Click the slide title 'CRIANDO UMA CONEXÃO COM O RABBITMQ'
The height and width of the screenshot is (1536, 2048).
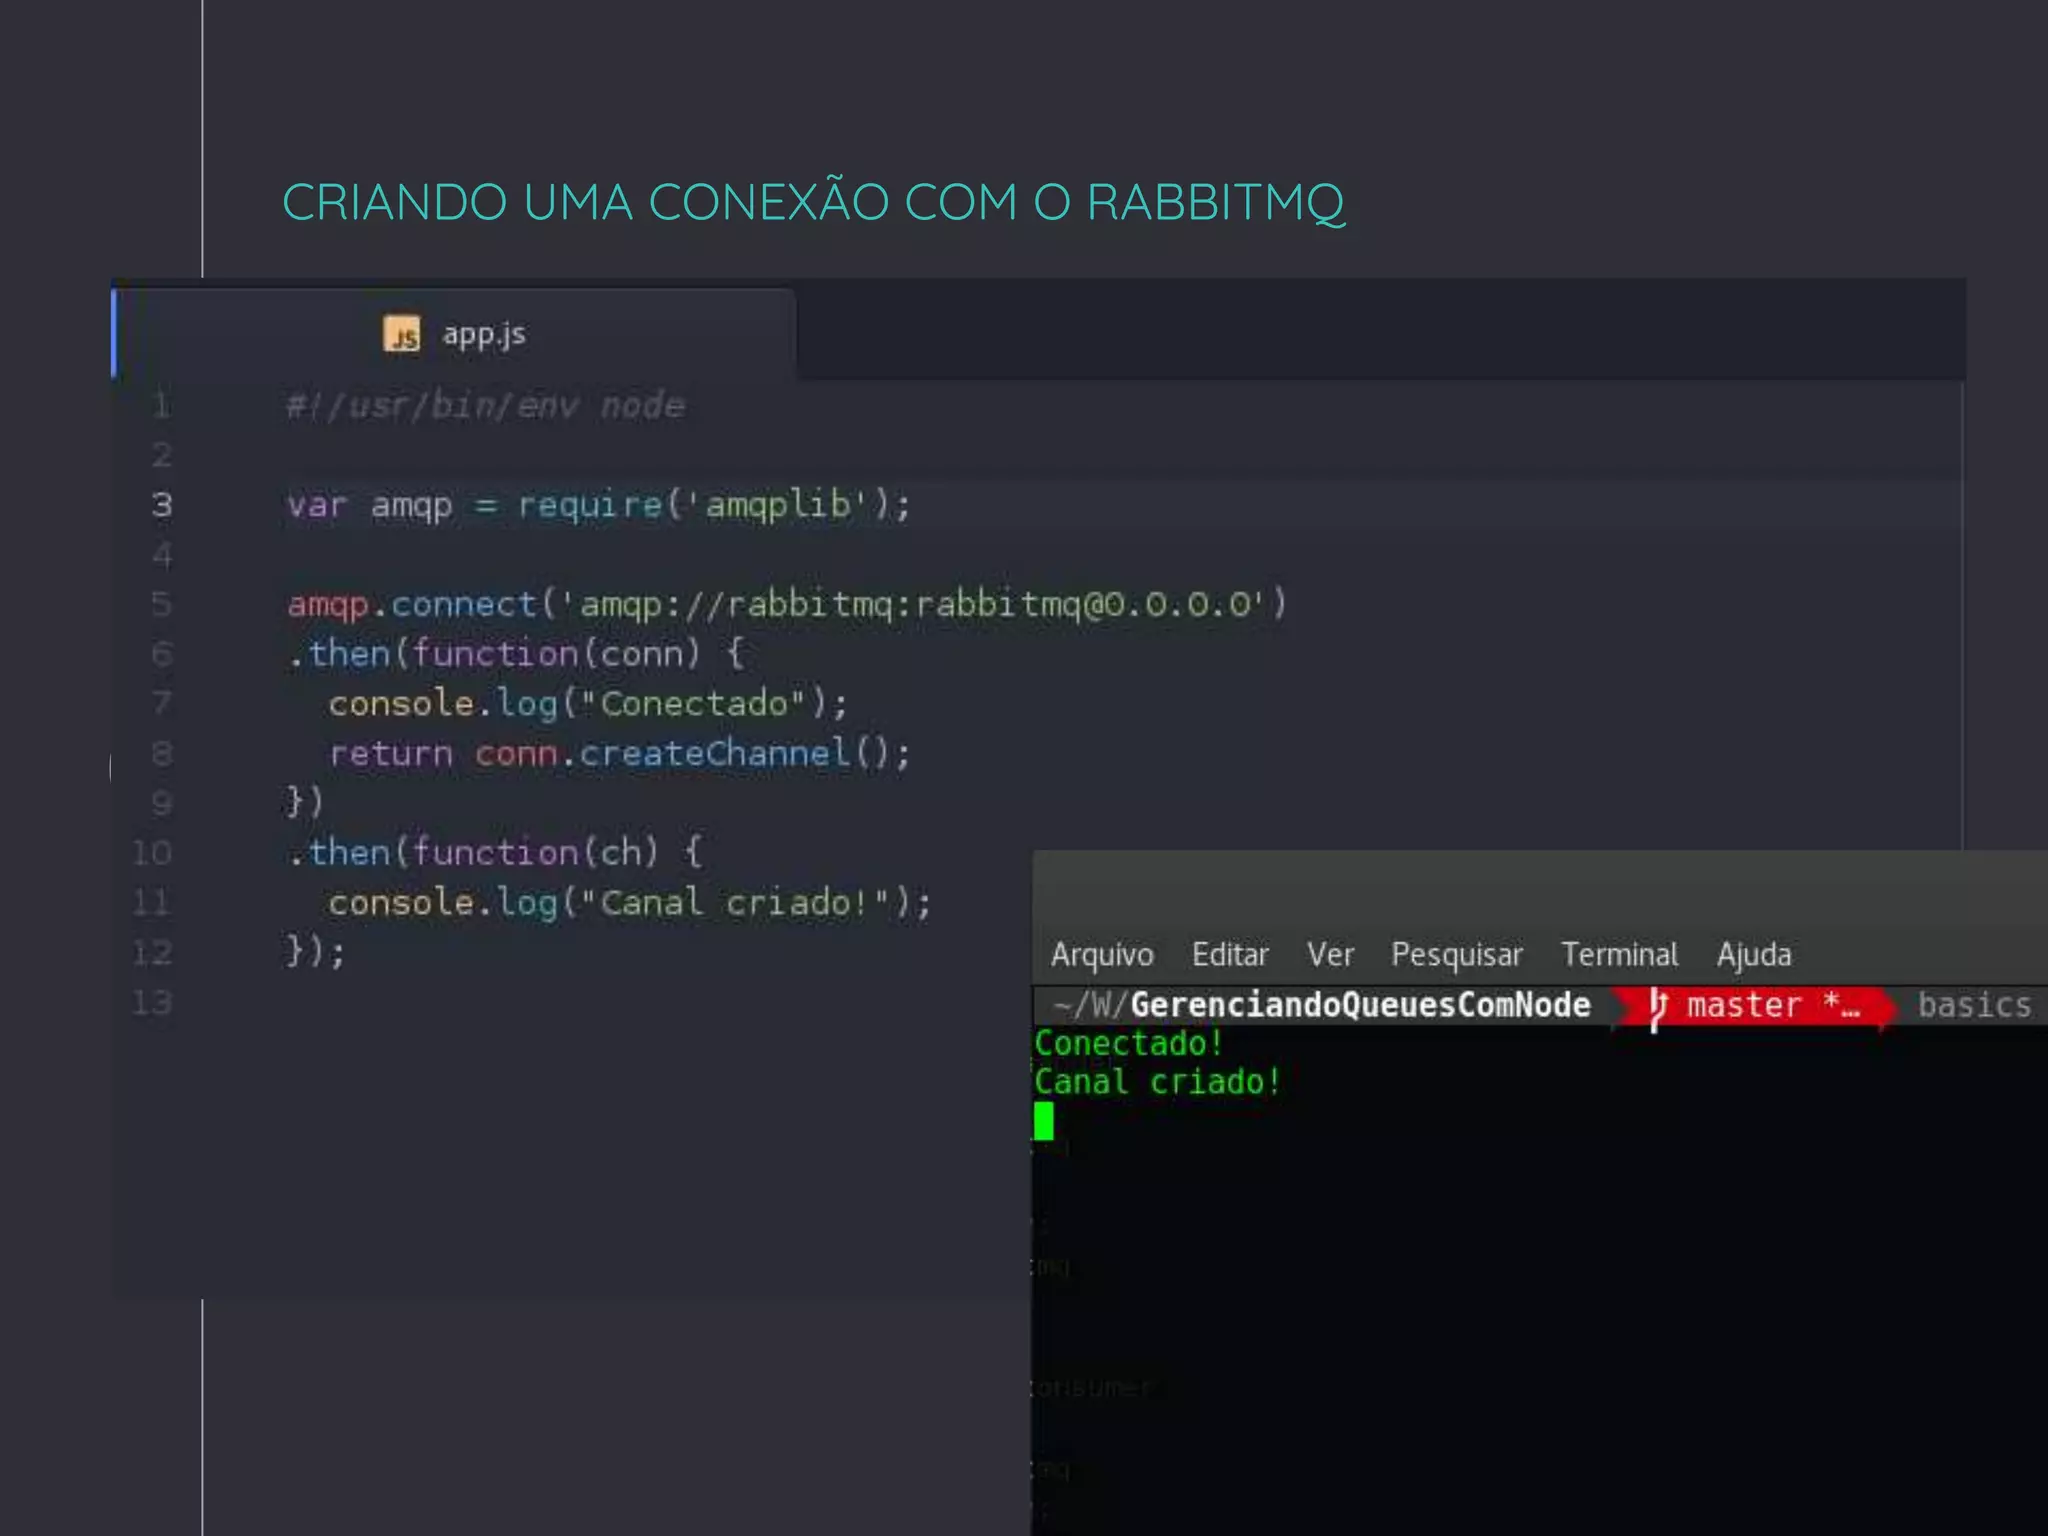pyautogui.click(x=813, y=203)
